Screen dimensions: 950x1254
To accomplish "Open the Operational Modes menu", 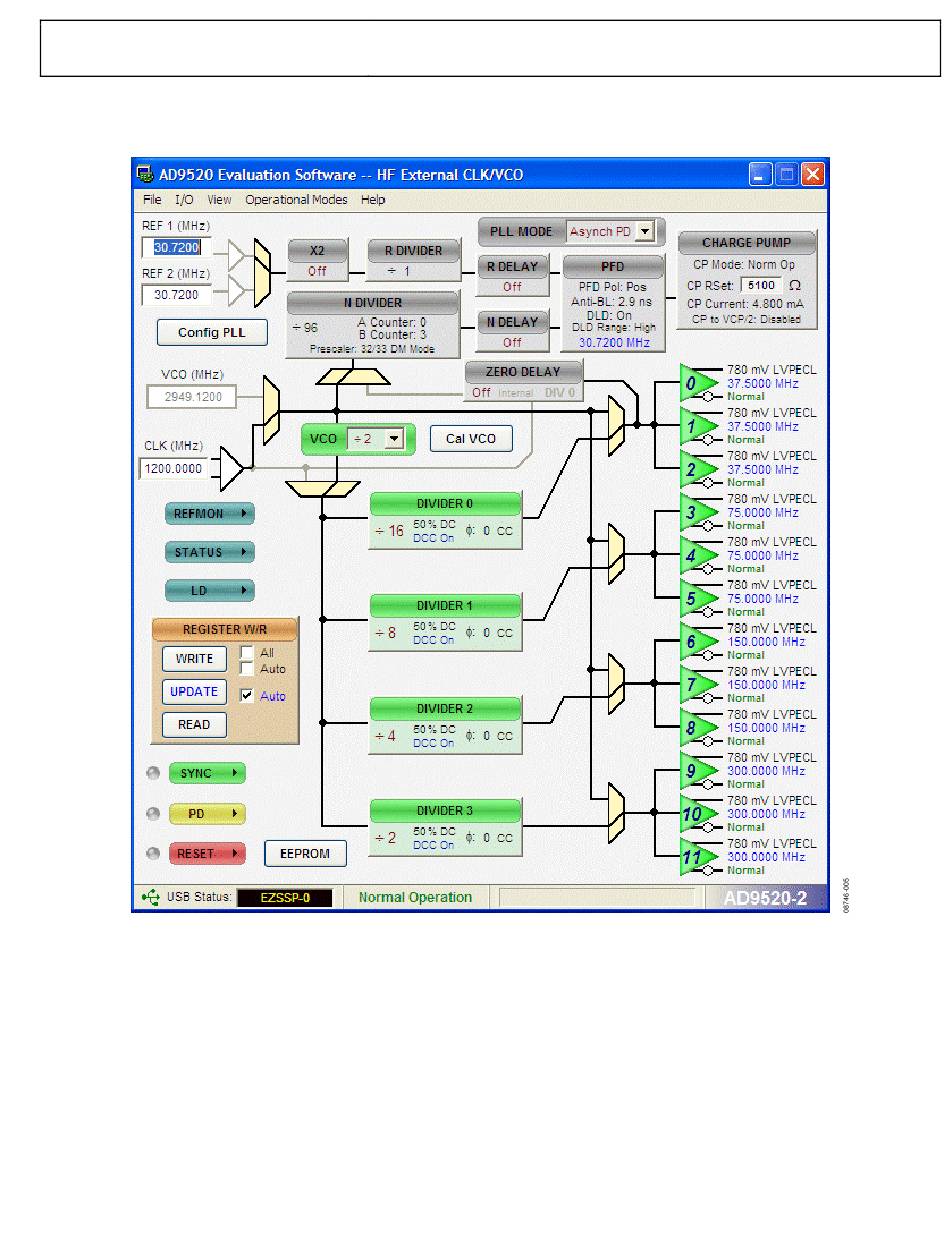I will pyautogui.click(x=297, y=200).
